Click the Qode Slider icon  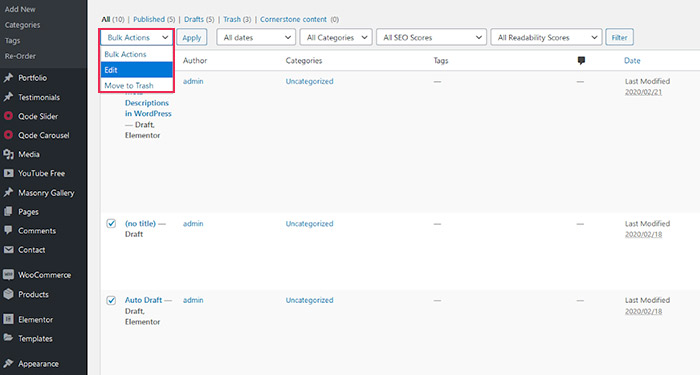tap(8, 116)
